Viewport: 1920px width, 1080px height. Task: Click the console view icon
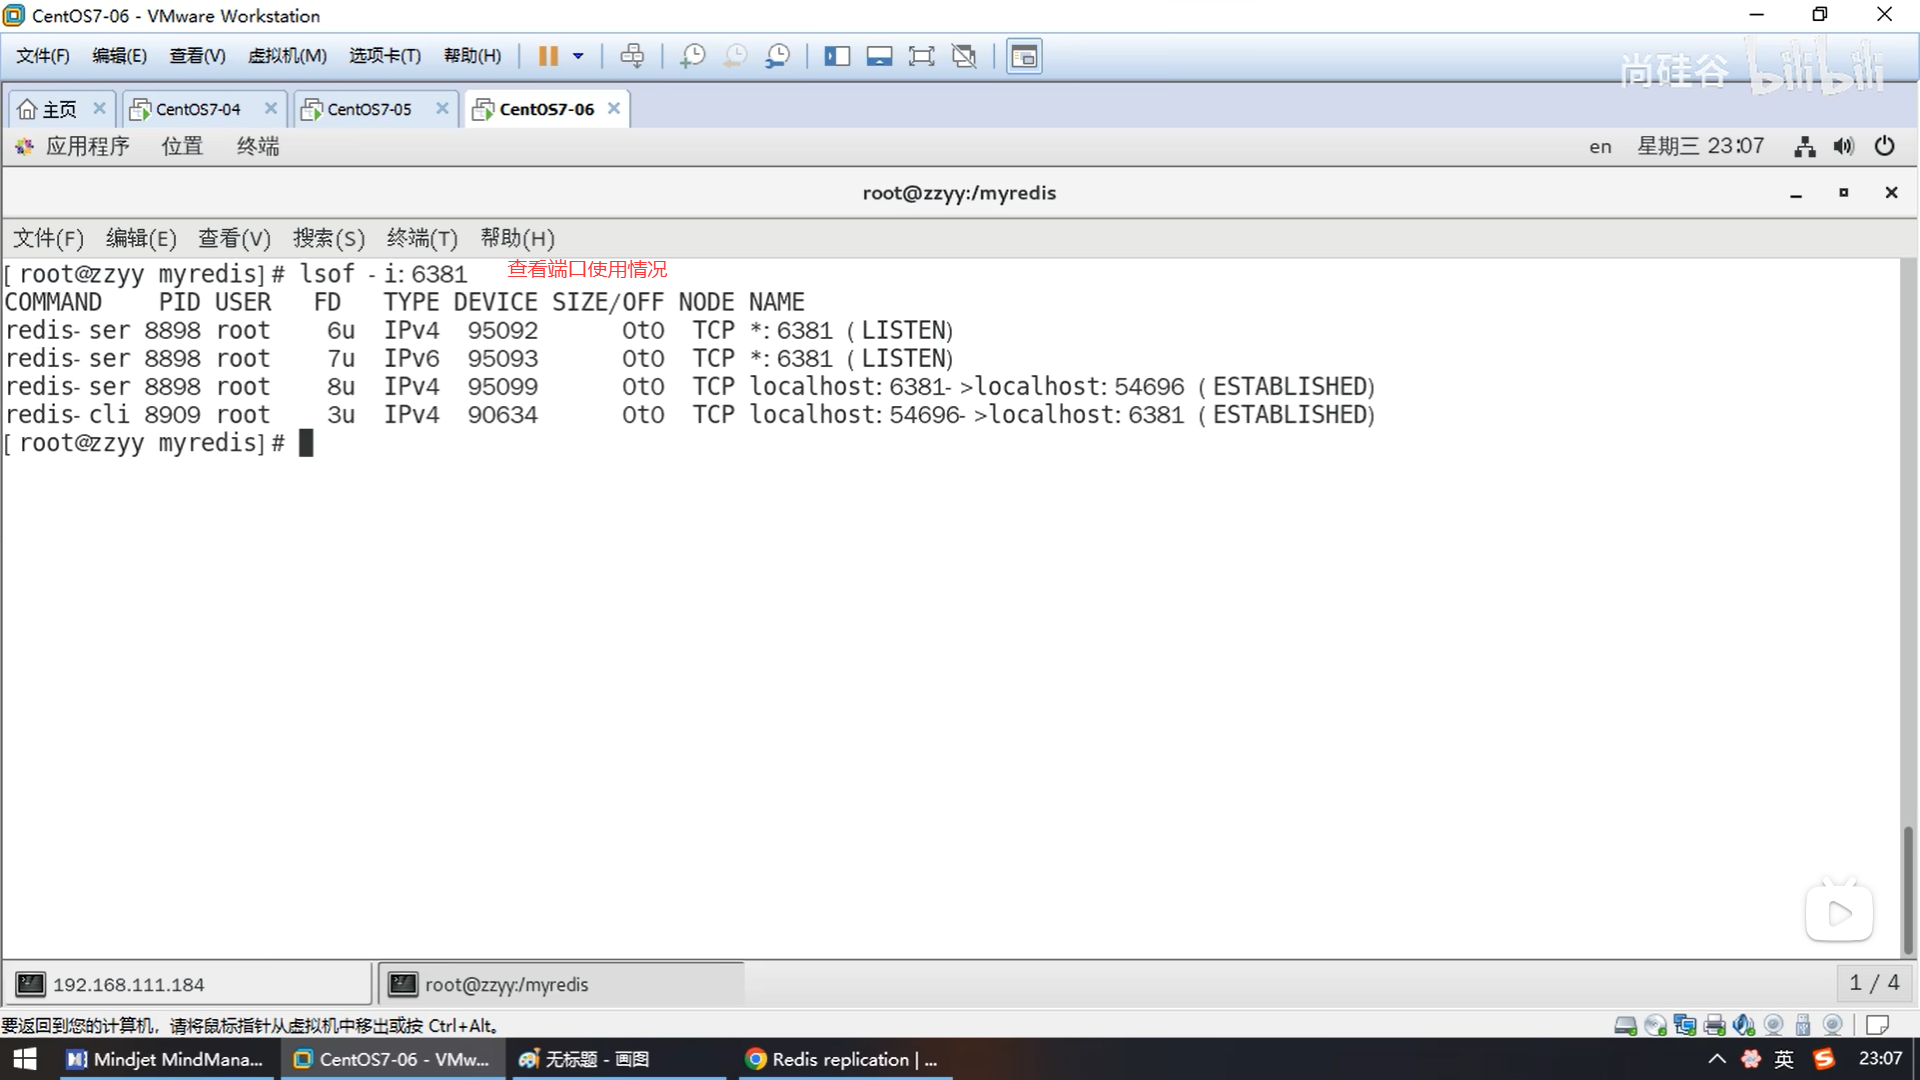tap(1024, 56)
